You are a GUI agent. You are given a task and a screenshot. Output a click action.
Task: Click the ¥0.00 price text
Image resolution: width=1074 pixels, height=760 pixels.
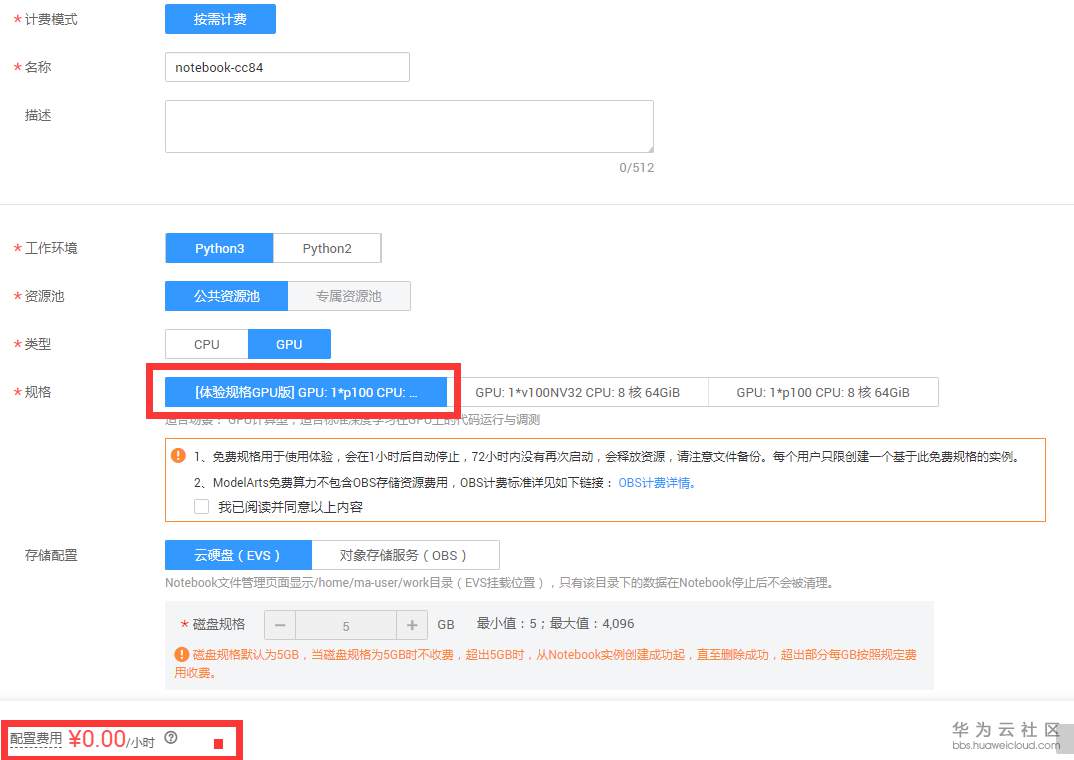(x=97, y=739)
